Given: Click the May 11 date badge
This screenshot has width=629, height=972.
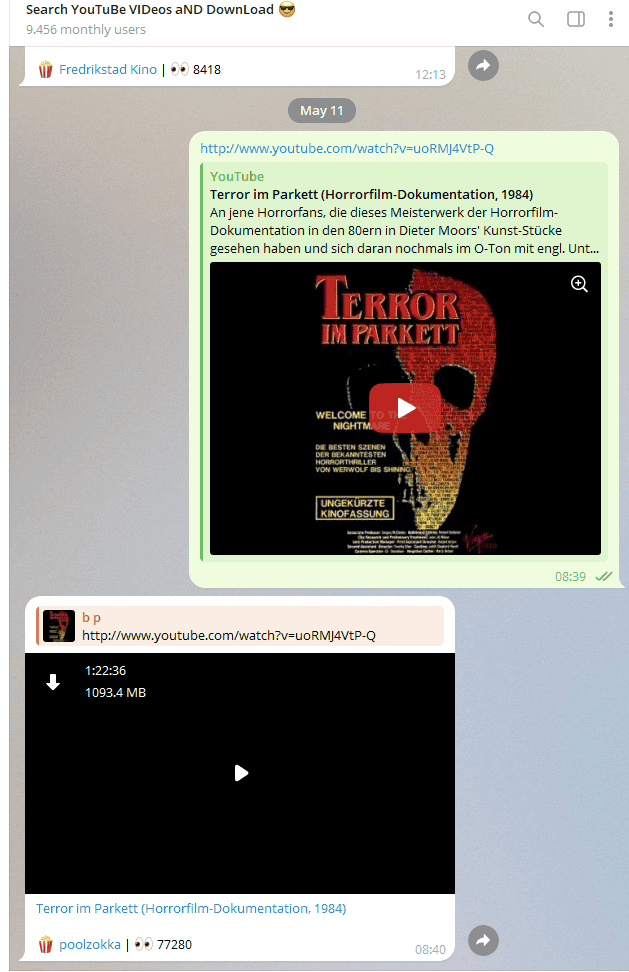Looking at the screenshot, I should pos(322,110).
